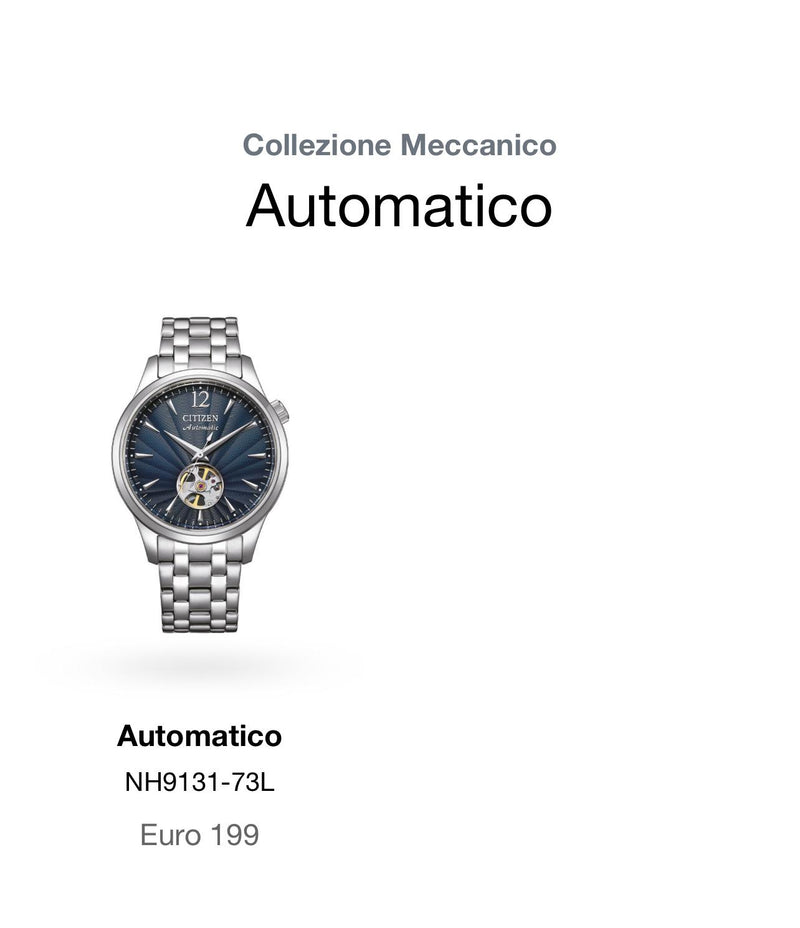This screenshot has width=800, height=928.
Task: Click the Automatic script text on the dial
Action: pos(201,427)
